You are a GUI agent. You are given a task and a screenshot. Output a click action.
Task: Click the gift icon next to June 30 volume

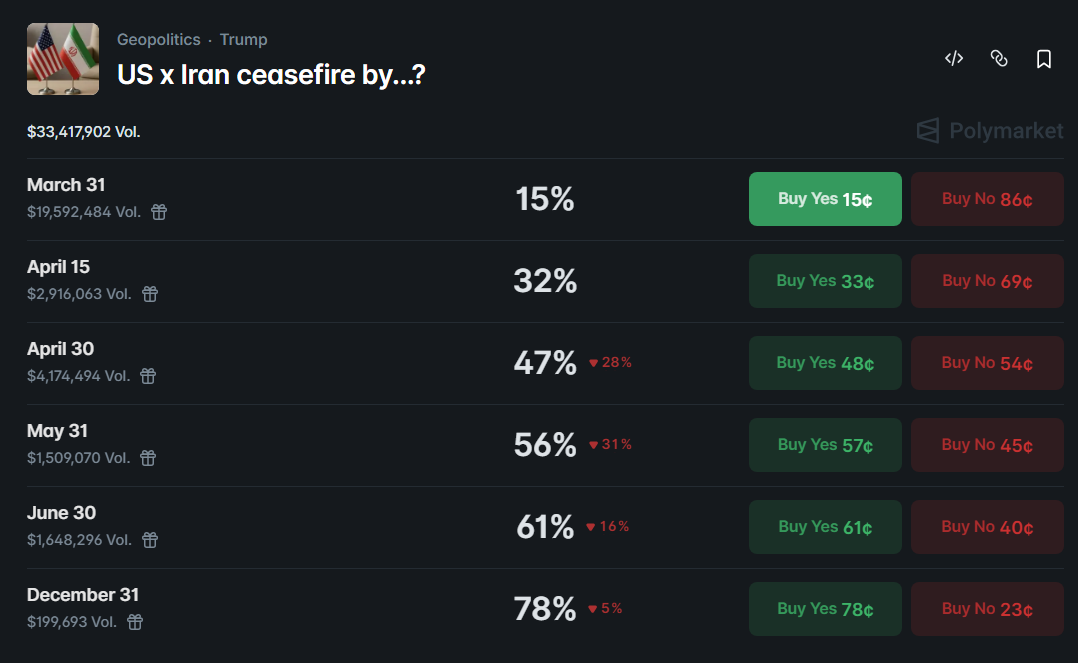click(x=149, y=539)
